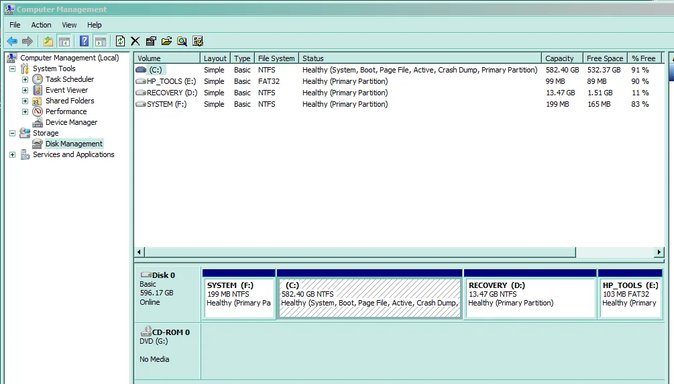Sort by the Free Space column header
This screenshot has width=674, height=384.
(x=605, y=58)
